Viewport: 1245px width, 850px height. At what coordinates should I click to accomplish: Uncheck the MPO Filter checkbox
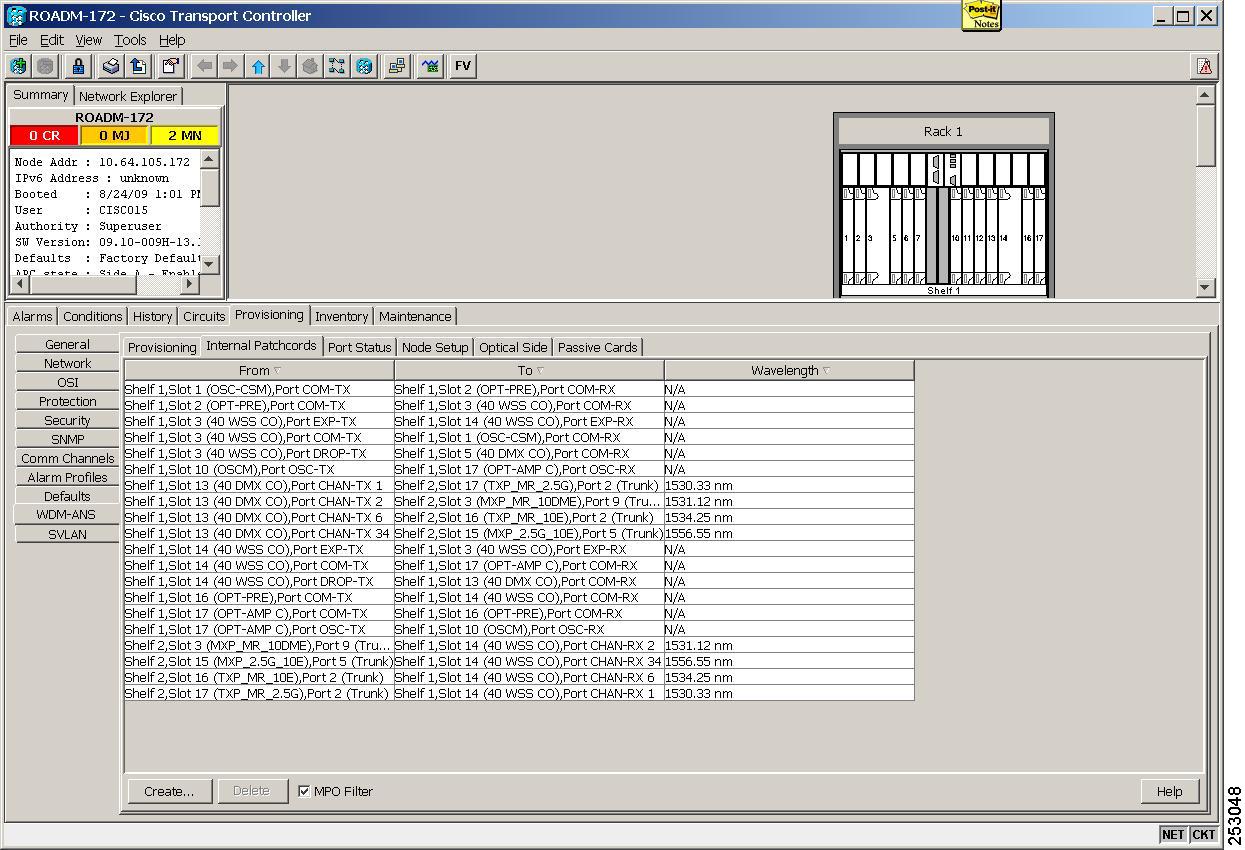pyautogui.click(x=304, y=791)
